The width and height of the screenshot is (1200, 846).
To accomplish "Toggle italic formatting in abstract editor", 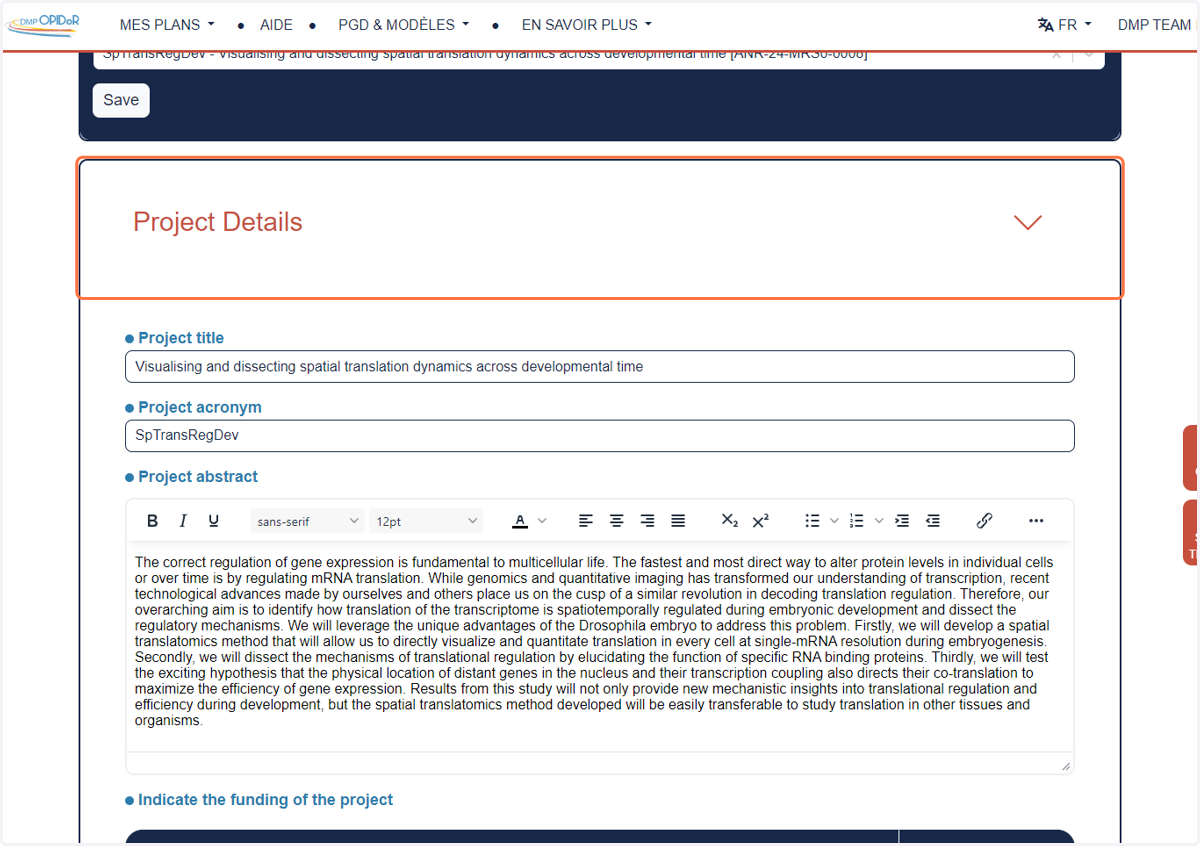I will [183, 521].
